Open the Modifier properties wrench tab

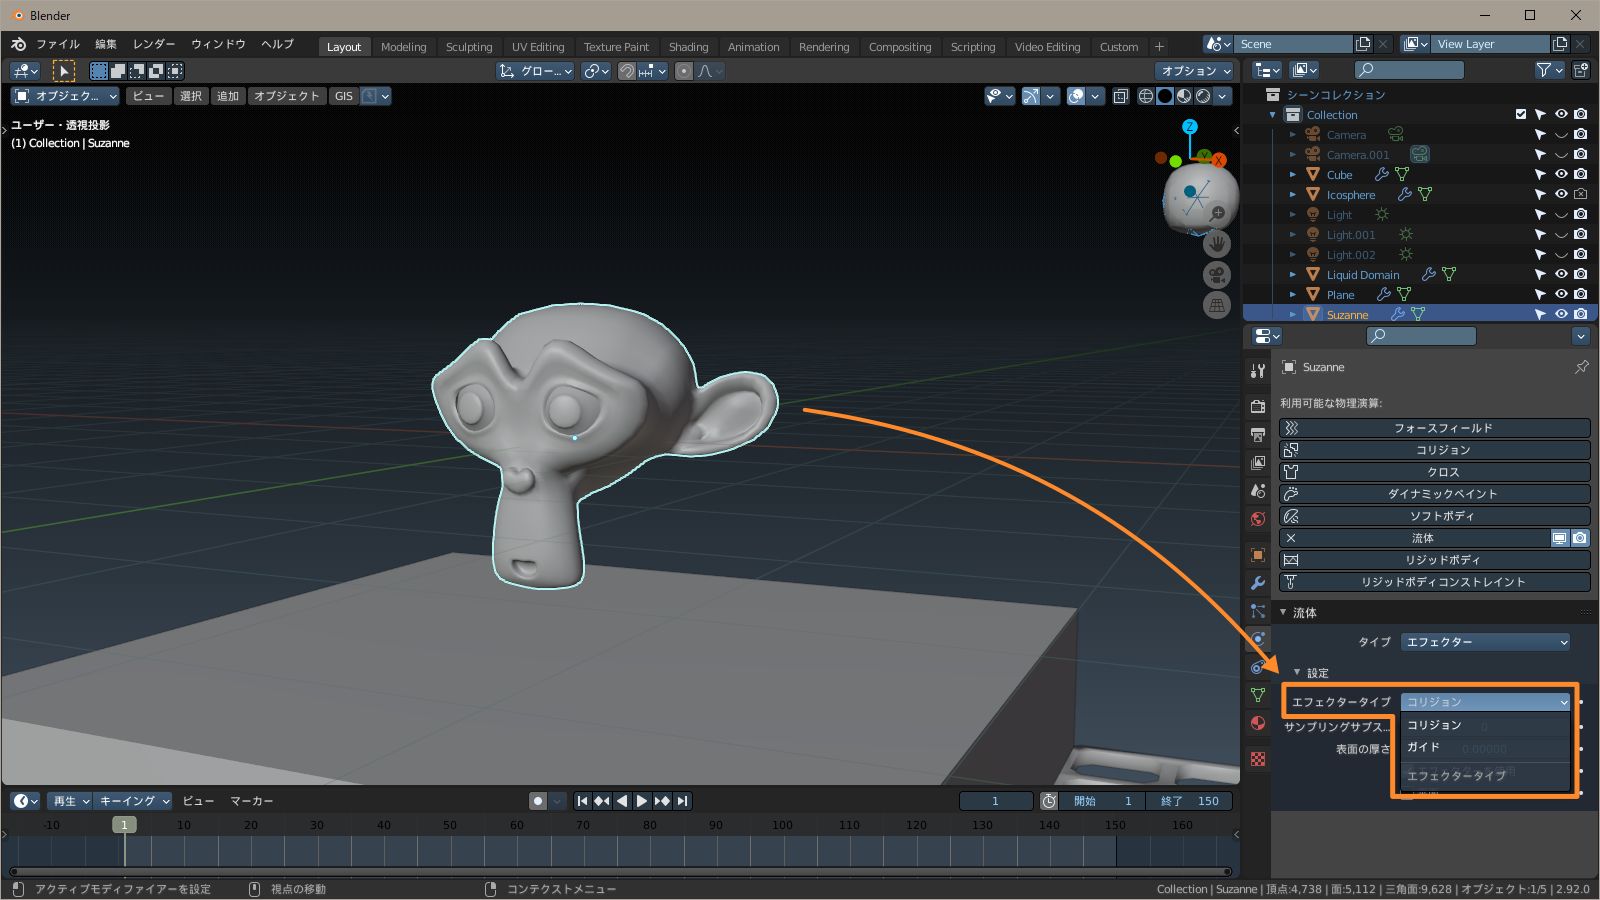1258,583
